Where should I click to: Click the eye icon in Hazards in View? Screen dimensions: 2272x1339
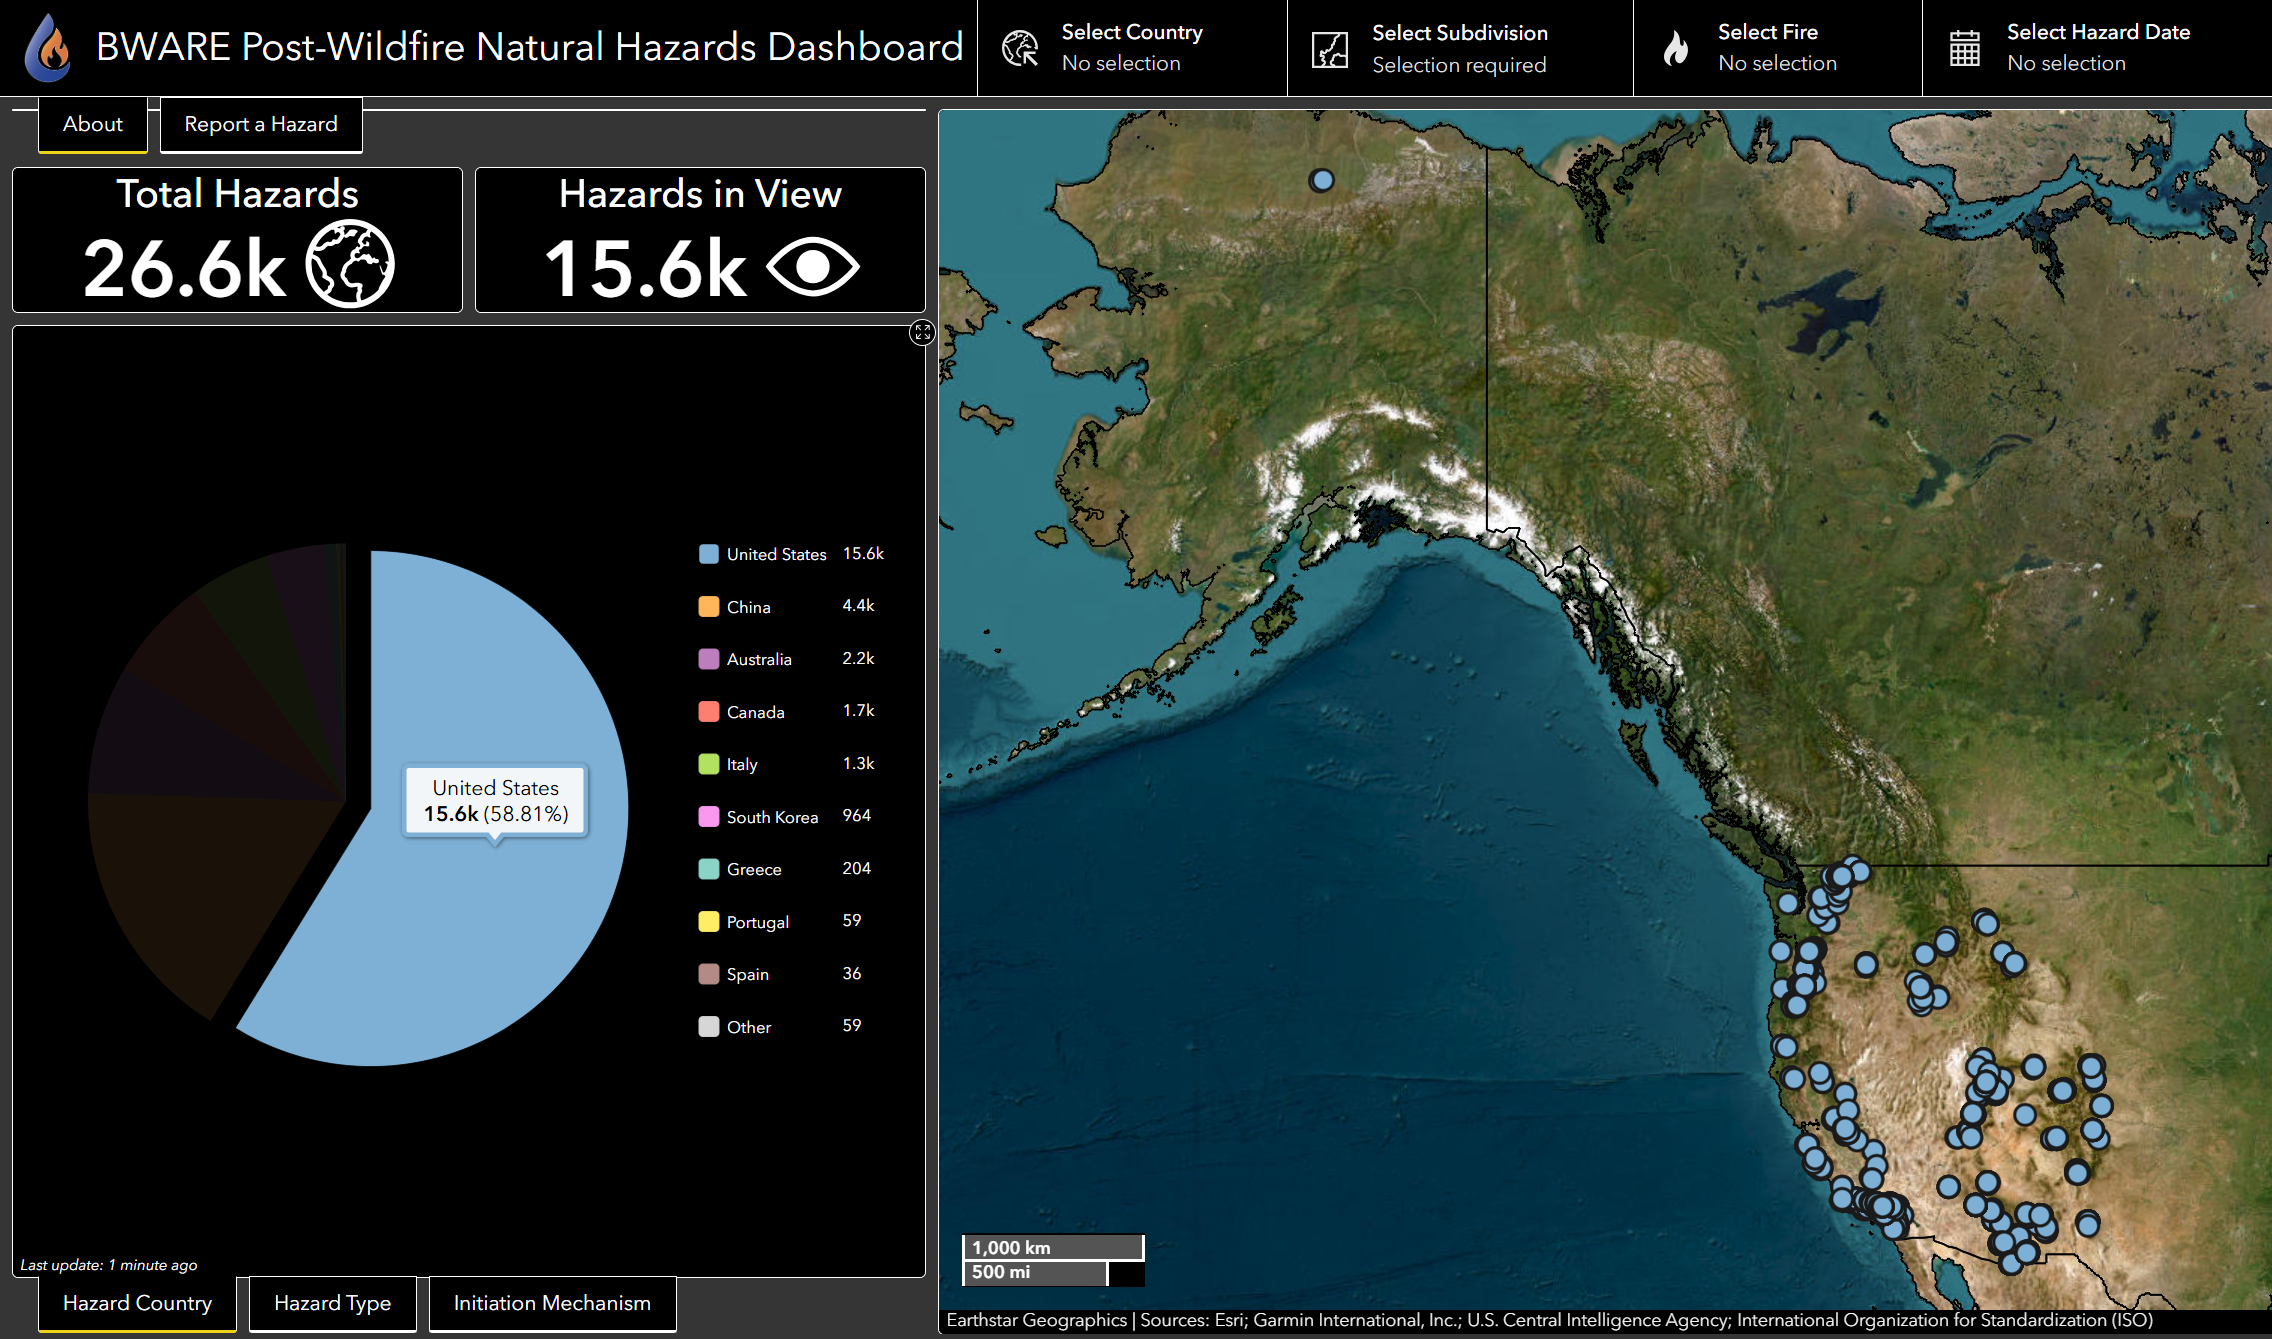click(x=812, y=266)
